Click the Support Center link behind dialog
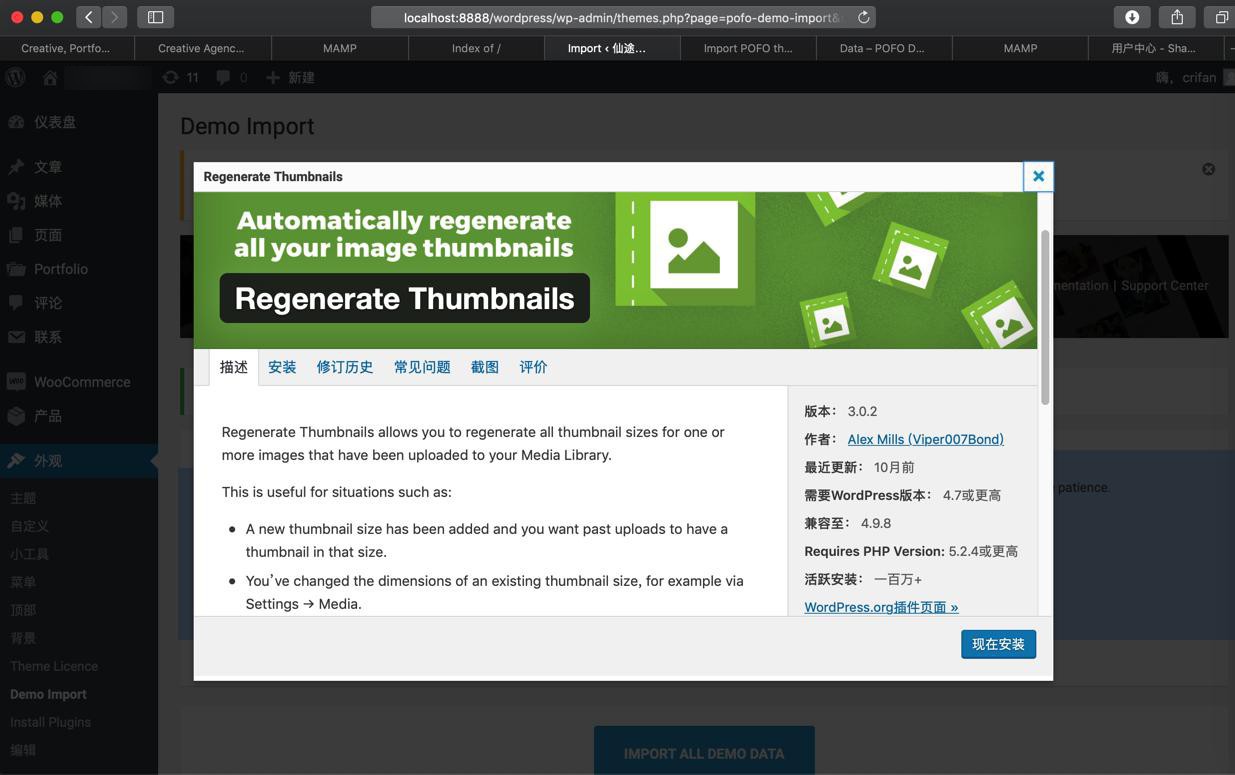1235x775 pixels. [1165, 285]
